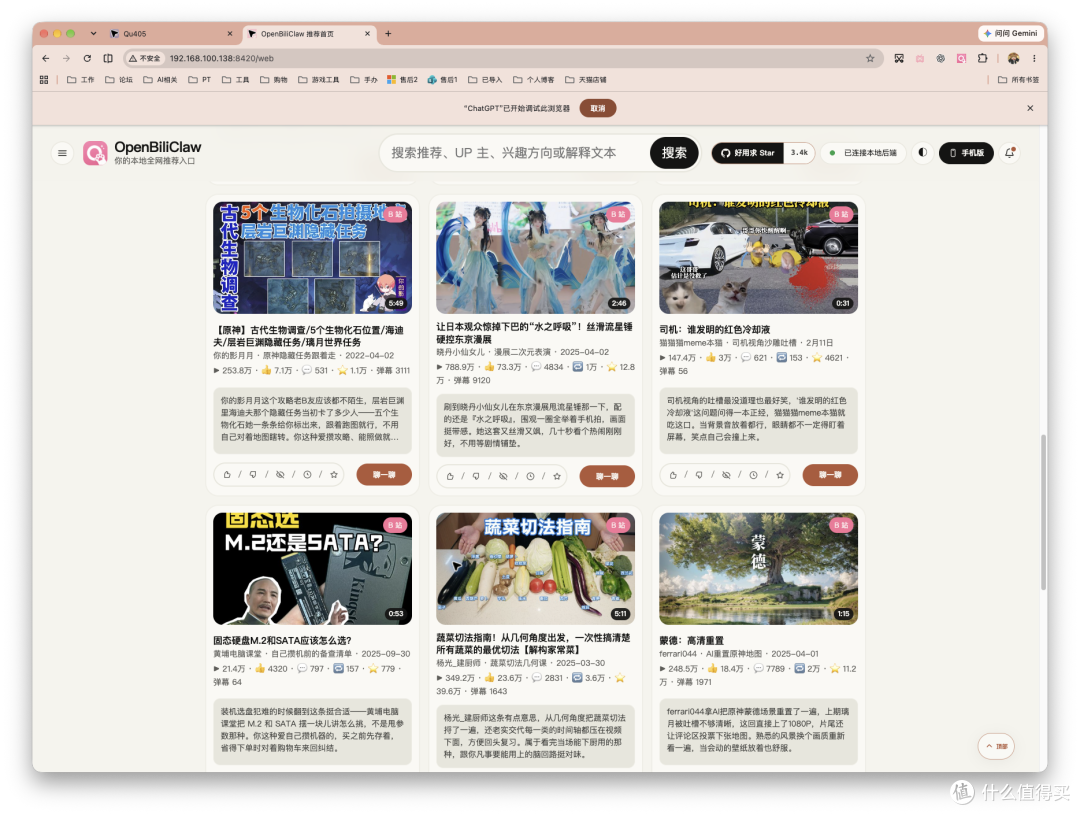
Task: Click the page vertical scrollbar
Action: (x=1043, y=512)
